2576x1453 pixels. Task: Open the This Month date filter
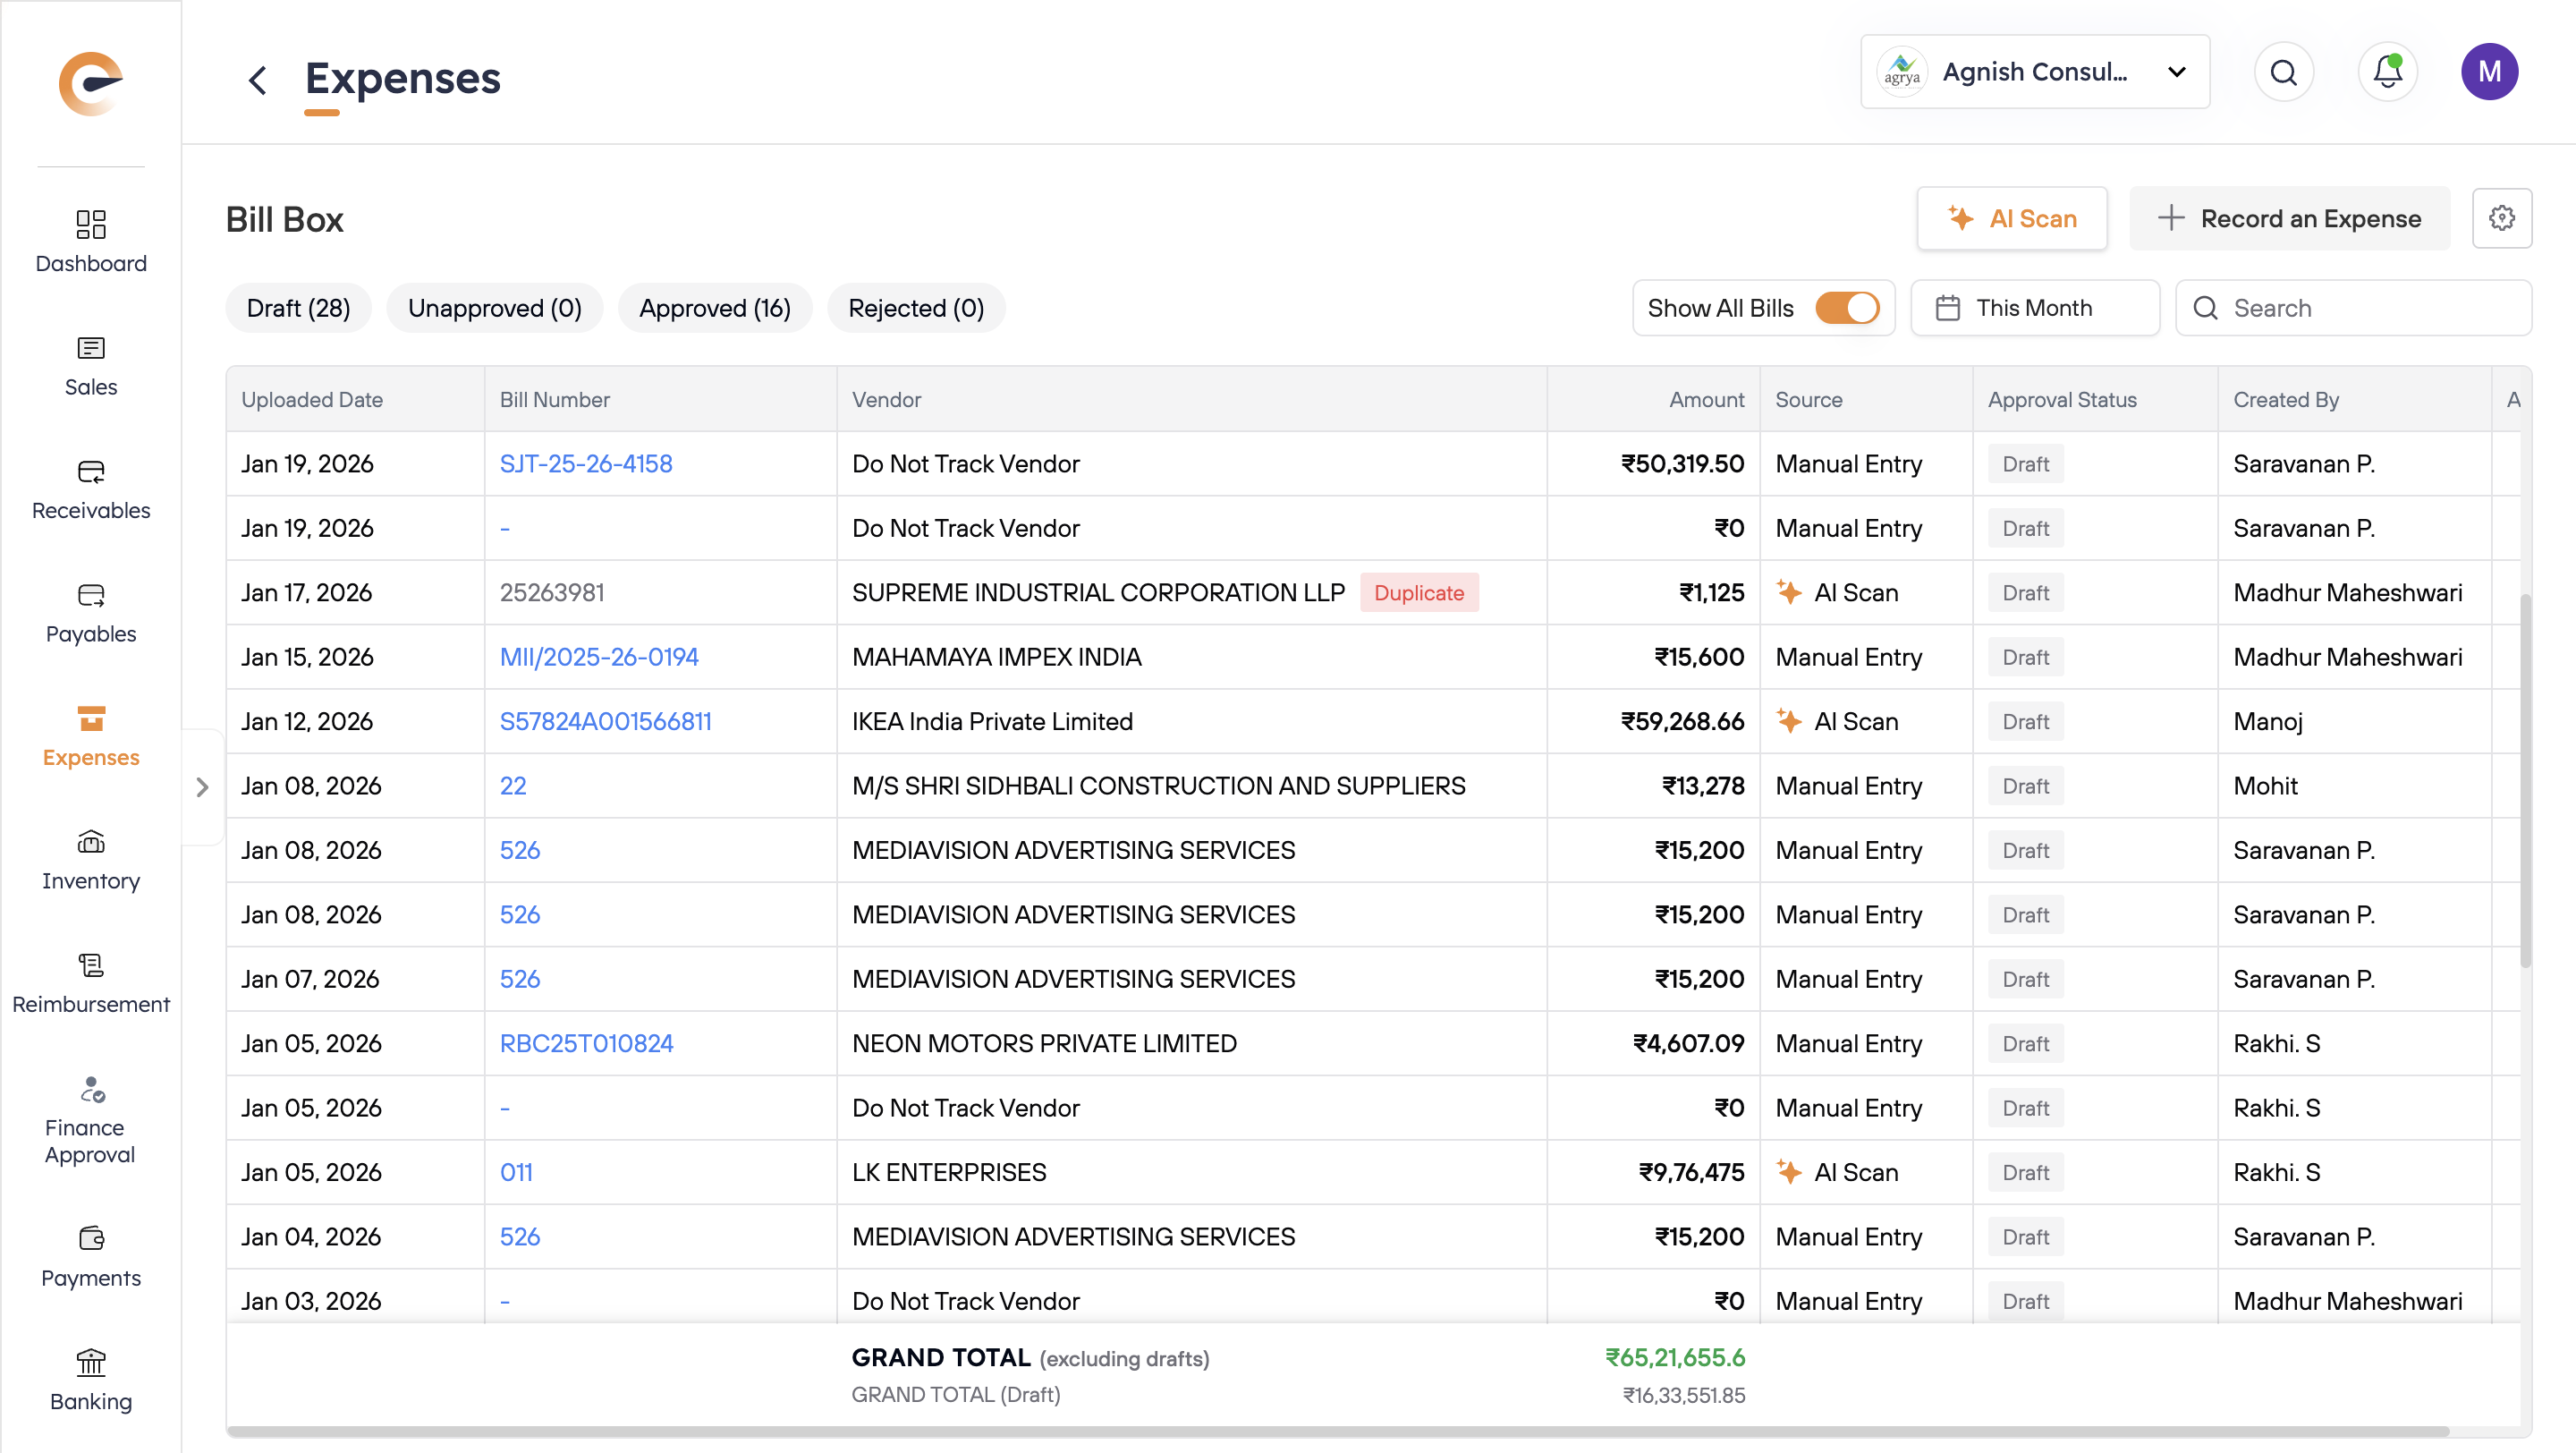point(2034,308)
